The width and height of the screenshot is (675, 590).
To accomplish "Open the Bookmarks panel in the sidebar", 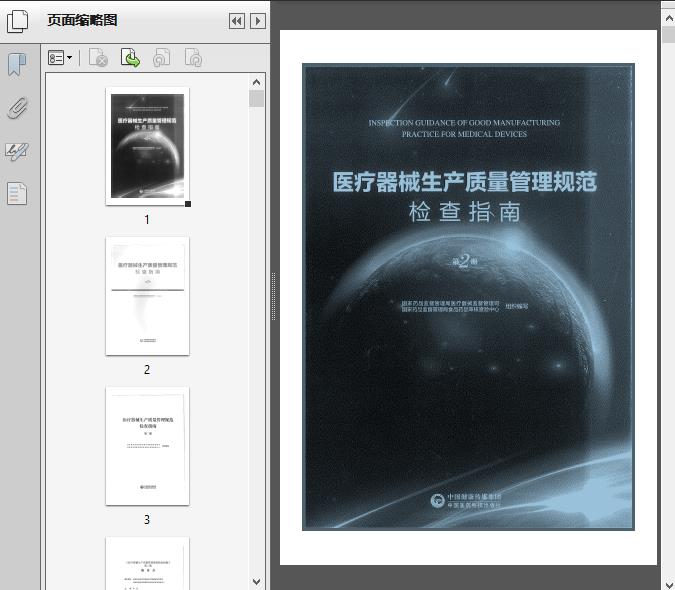I will [17, 65].
